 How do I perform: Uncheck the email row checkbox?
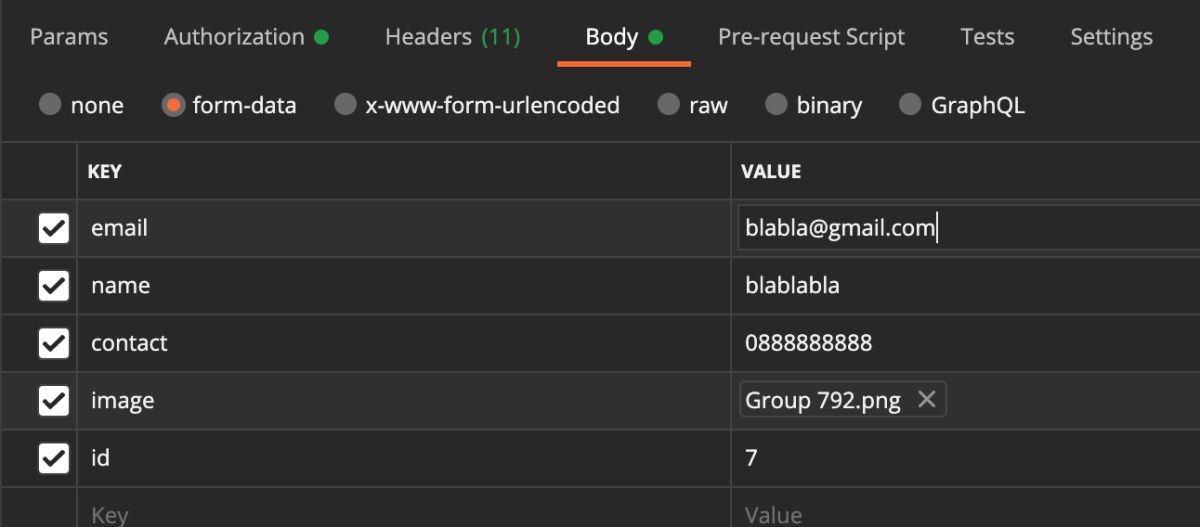pyautogui.click(x=53, y=229)
